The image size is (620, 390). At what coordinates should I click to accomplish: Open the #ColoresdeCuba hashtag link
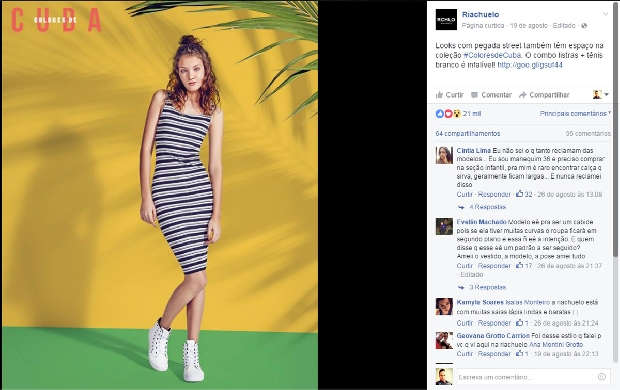[x=492, y=55]
